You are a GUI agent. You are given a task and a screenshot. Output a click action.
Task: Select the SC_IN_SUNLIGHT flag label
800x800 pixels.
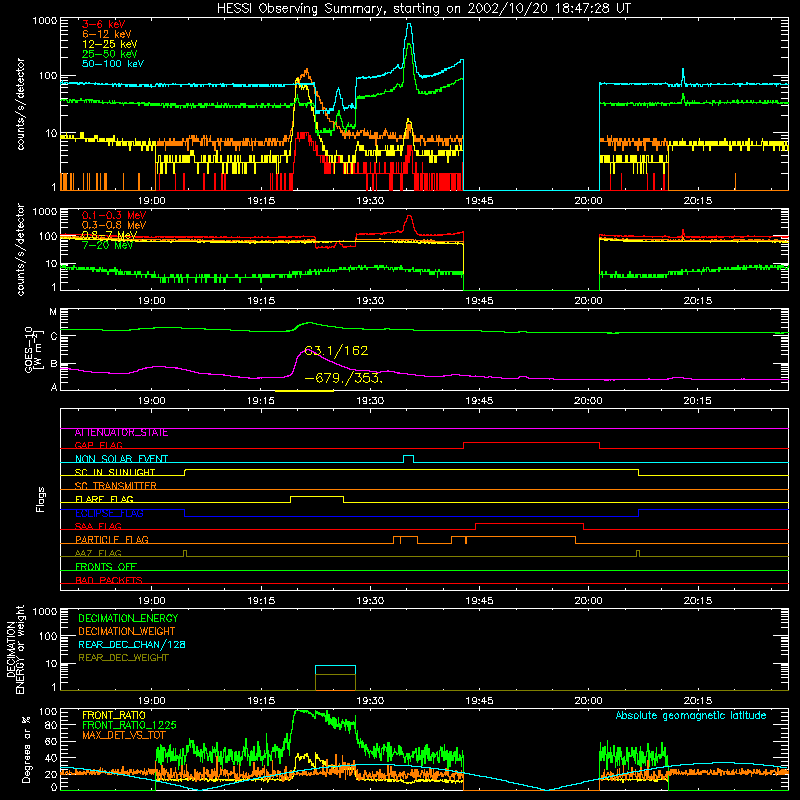coord(115,472)
